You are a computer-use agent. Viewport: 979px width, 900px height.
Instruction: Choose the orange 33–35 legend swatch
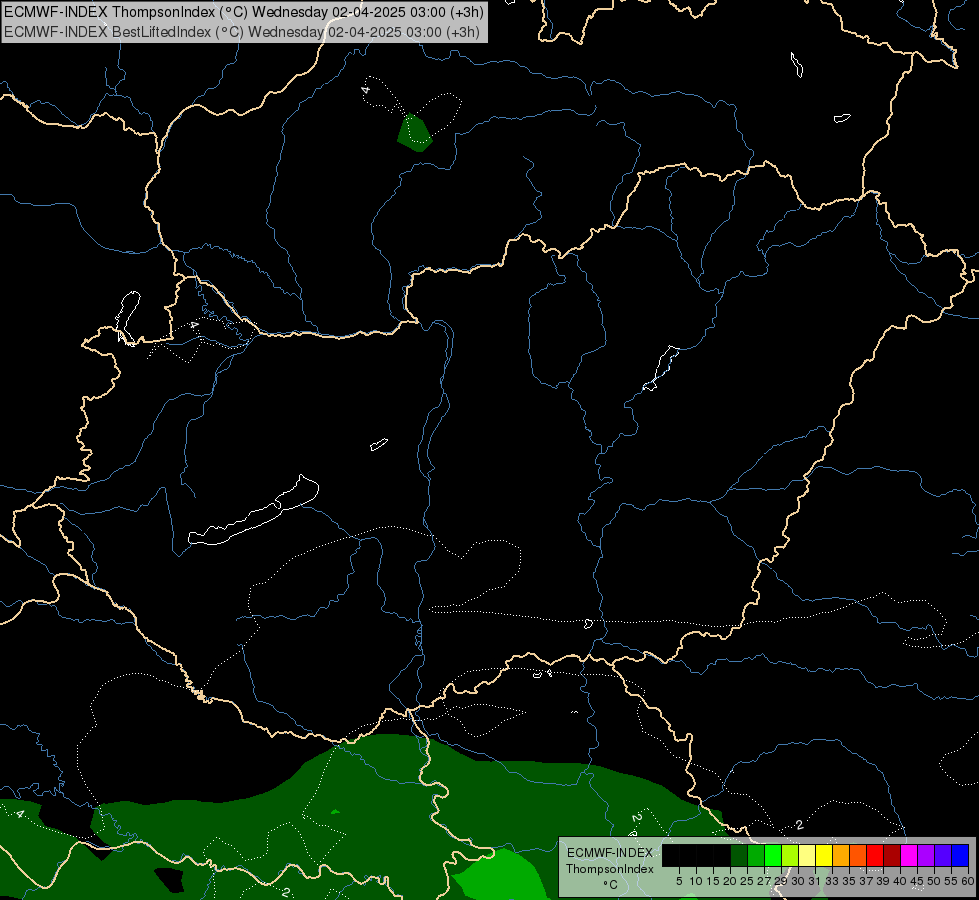coord(841,855)
